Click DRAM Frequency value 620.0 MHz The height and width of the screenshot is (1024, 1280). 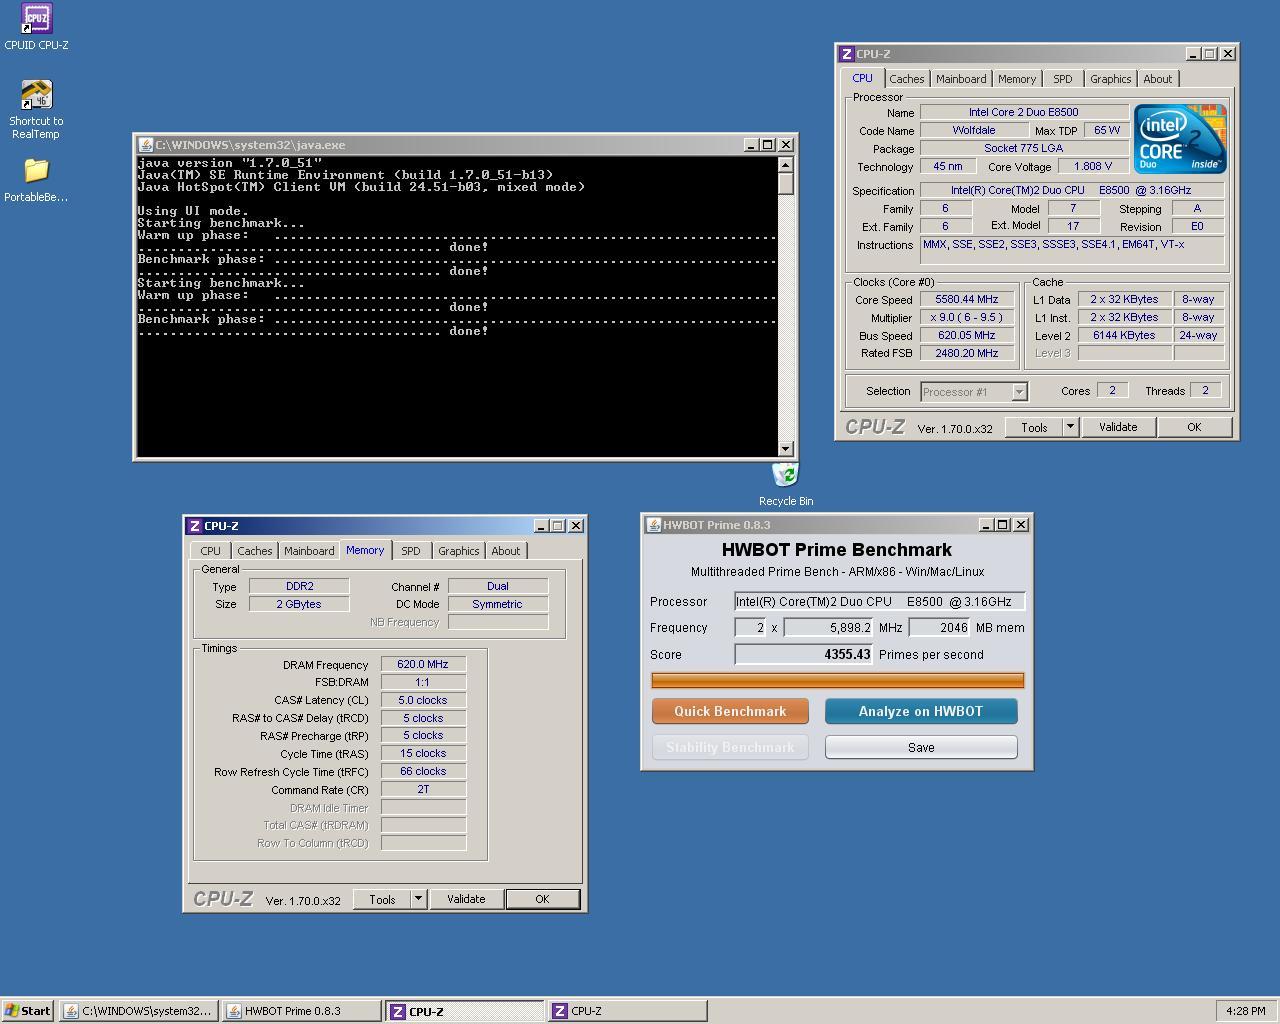(x=423, y=664)
